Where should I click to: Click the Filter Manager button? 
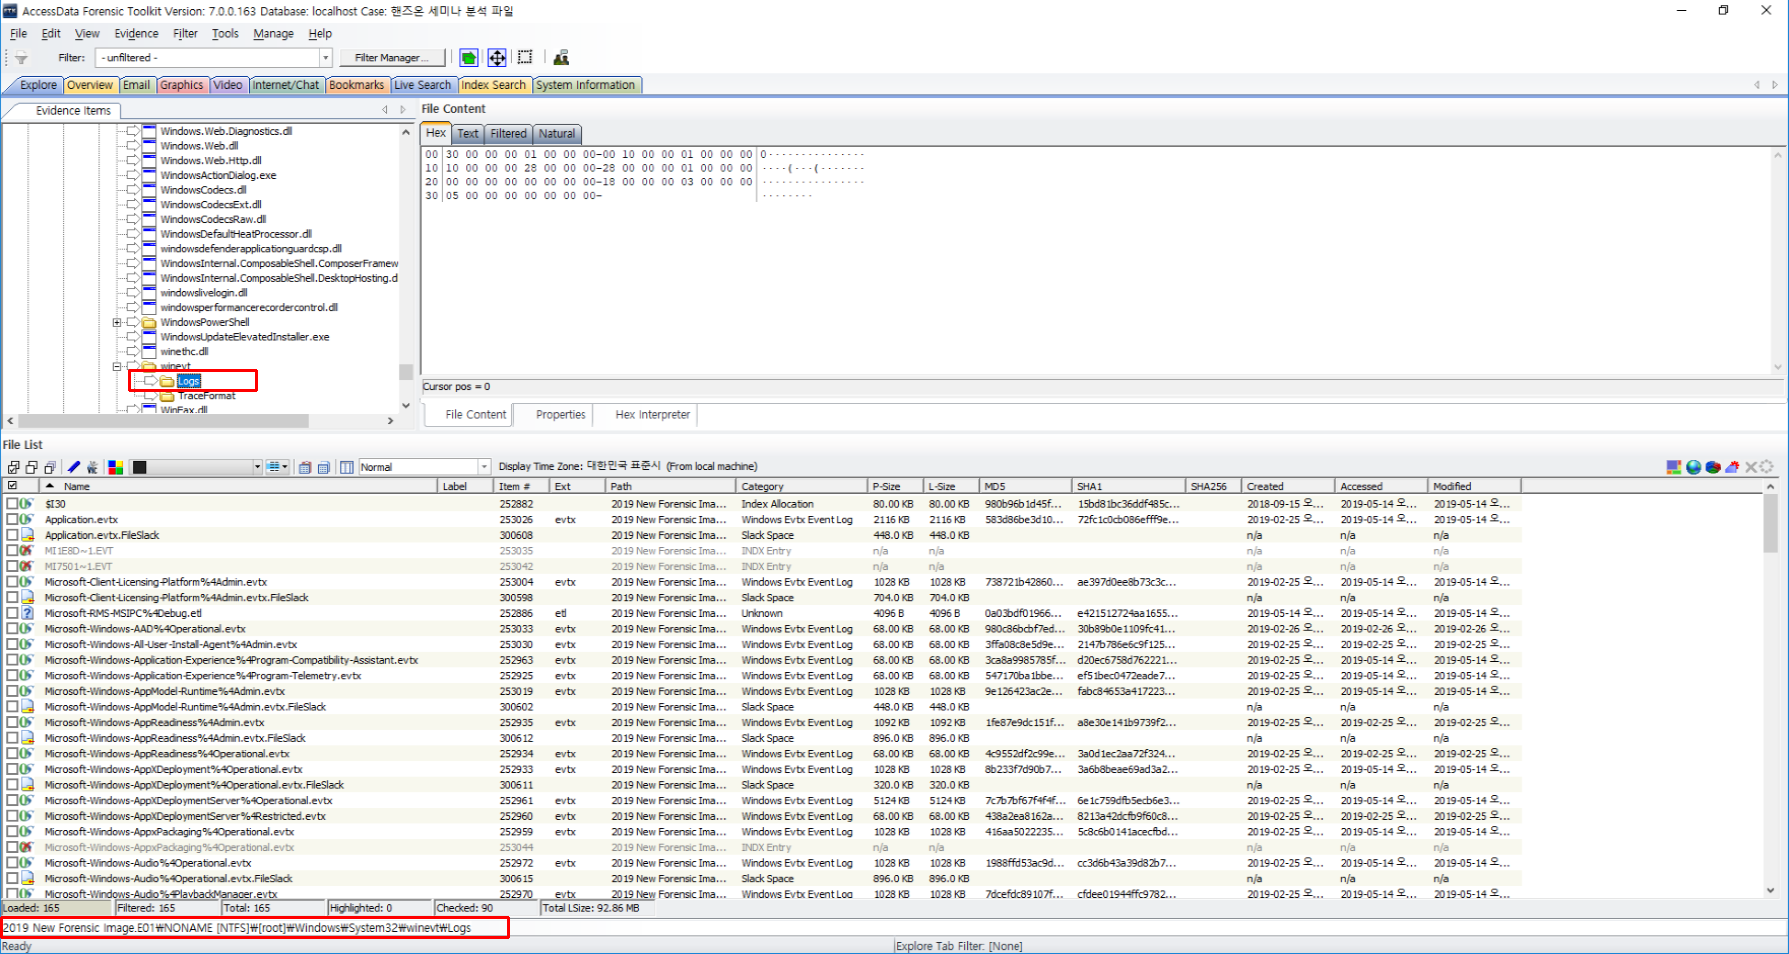click(391, 58)
